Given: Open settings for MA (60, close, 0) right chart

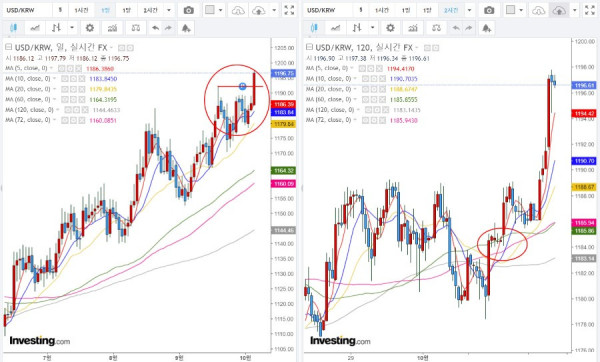Looking at the screenshot, I should (x=374, y=99).
